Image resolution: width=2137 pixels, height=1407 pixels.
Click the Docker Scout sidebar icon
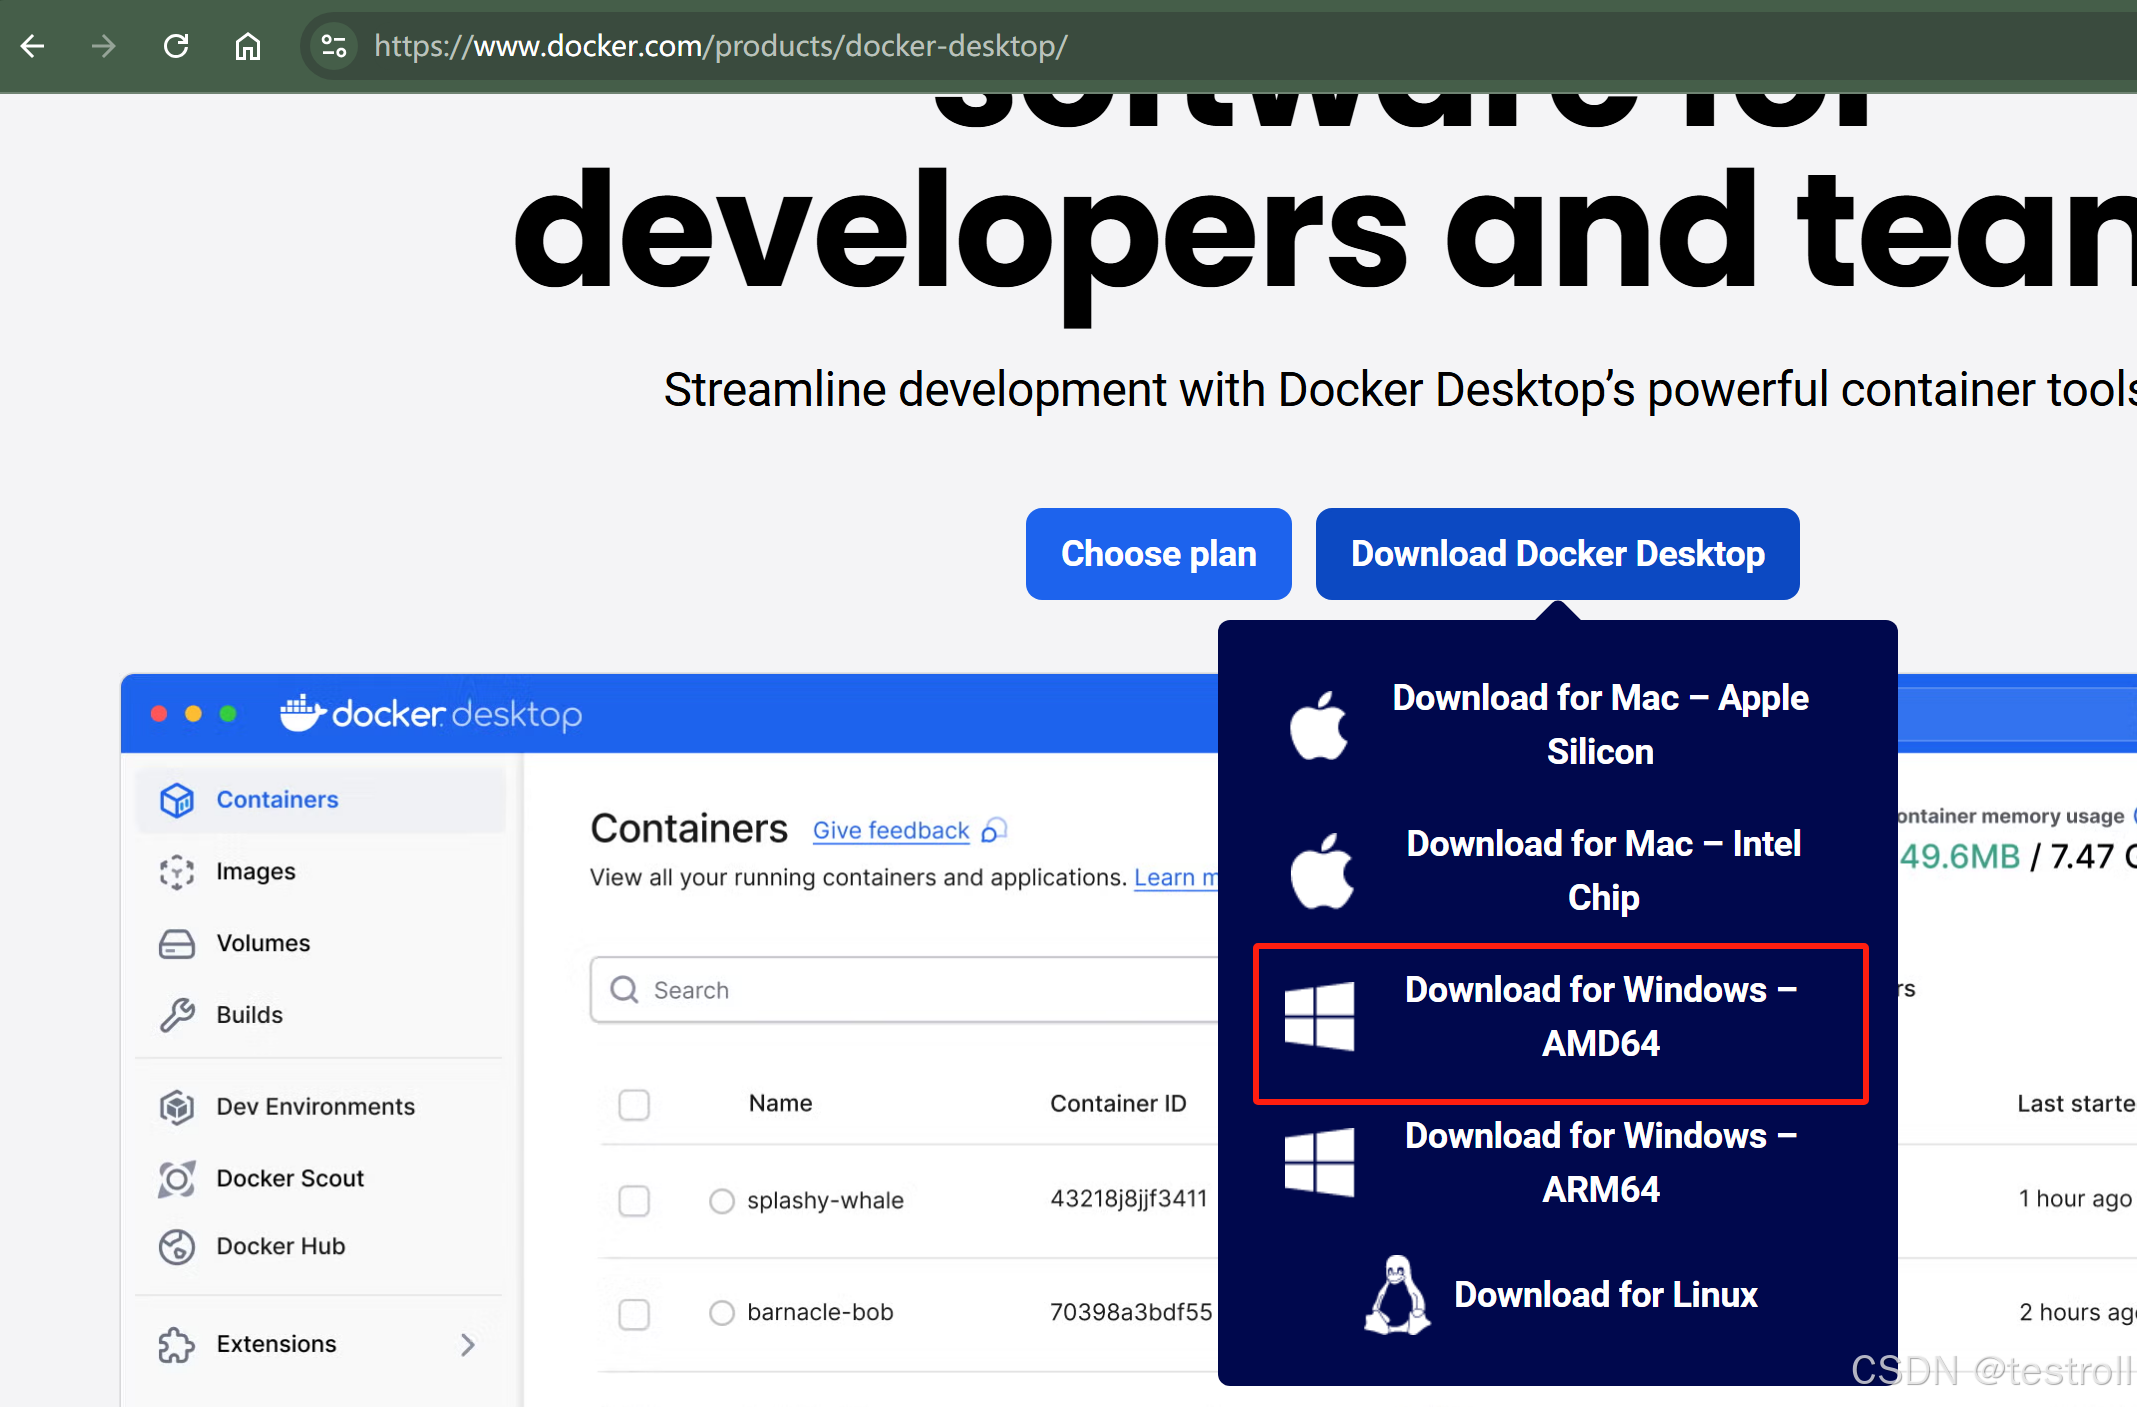tap(177, 1179)
